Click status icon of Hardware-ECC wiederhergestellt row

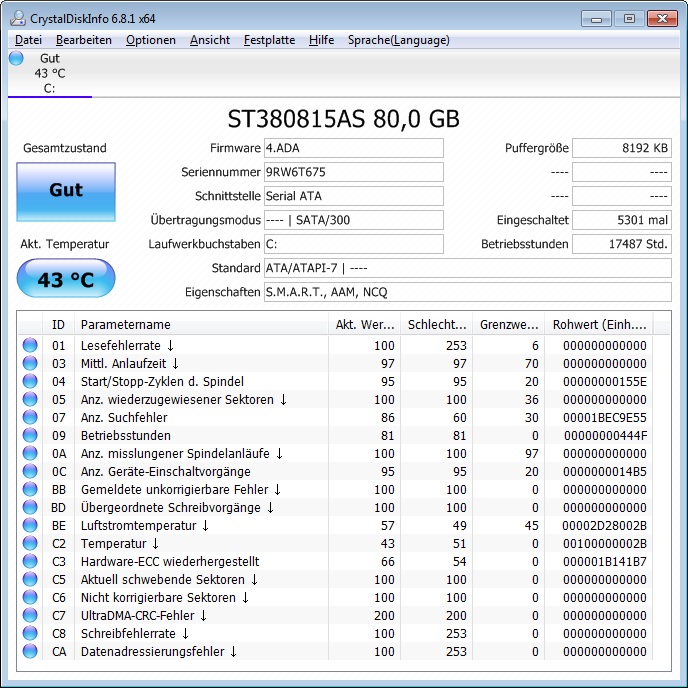(30, 561)
